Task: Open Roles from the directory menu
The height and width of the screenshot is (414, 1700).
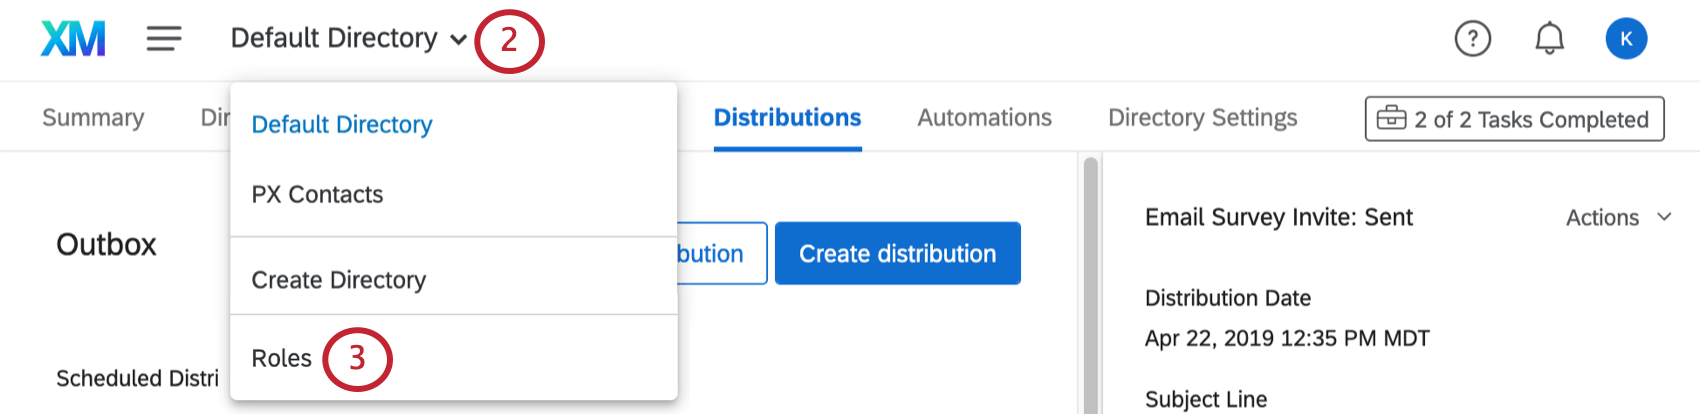Action: pos(282,358)
